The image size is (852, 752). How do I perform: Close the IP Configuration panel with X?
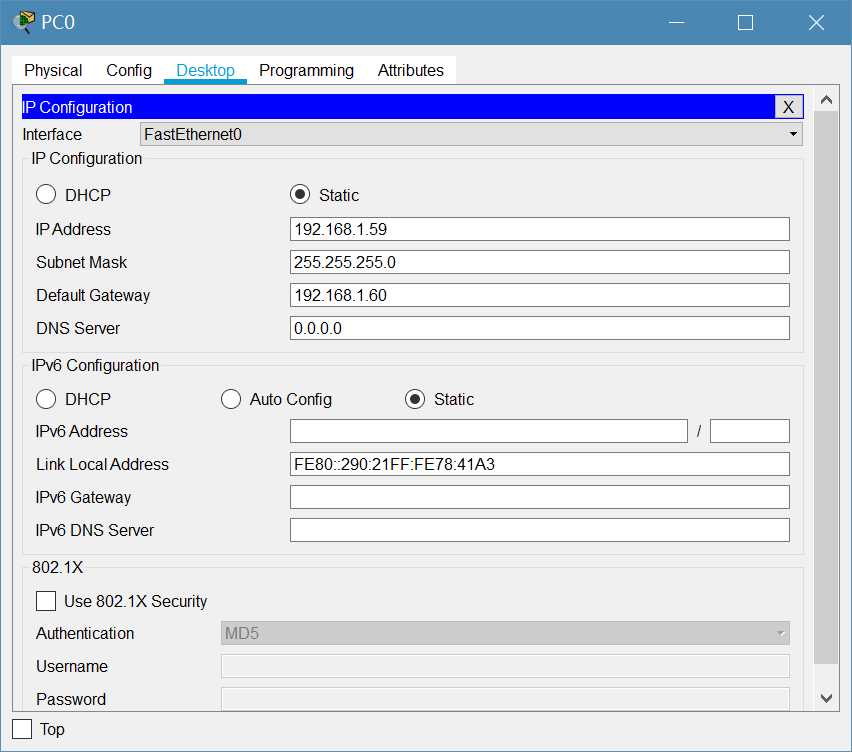(x=788, y=107)
